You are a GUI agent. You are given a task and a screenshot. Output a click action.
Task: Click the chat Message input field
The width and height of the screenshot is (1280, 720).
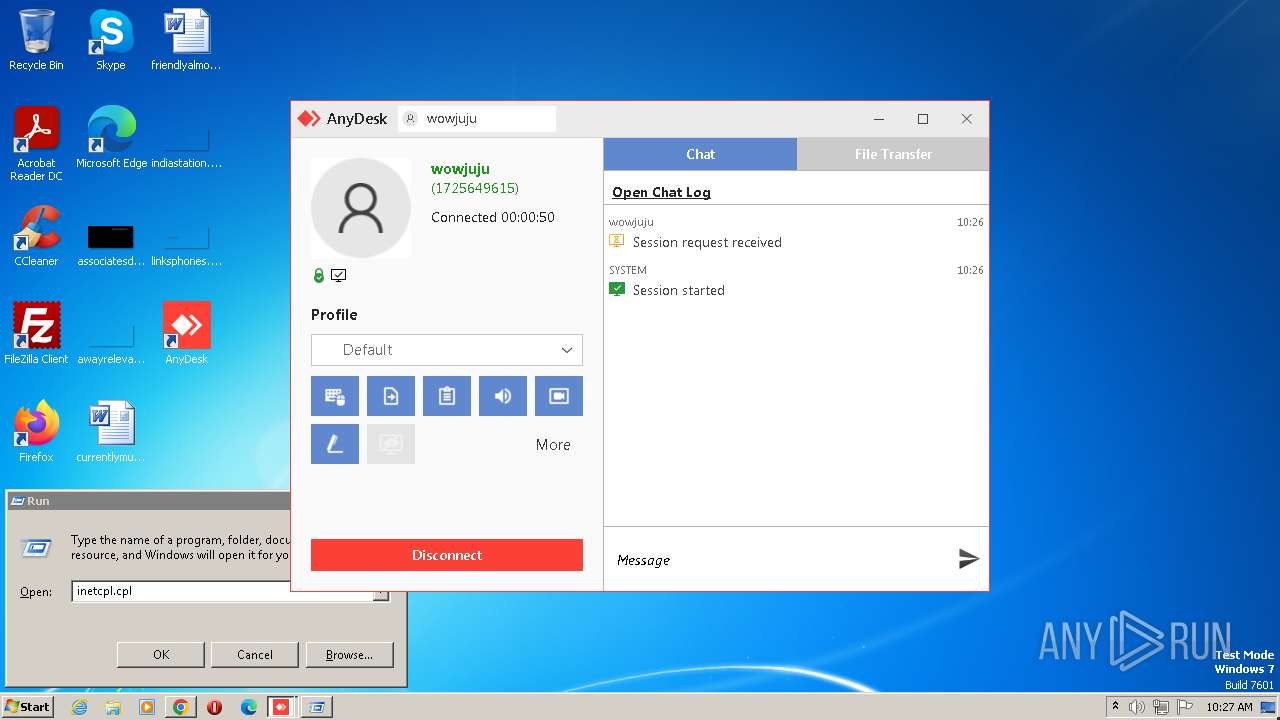tap(780, 560)
